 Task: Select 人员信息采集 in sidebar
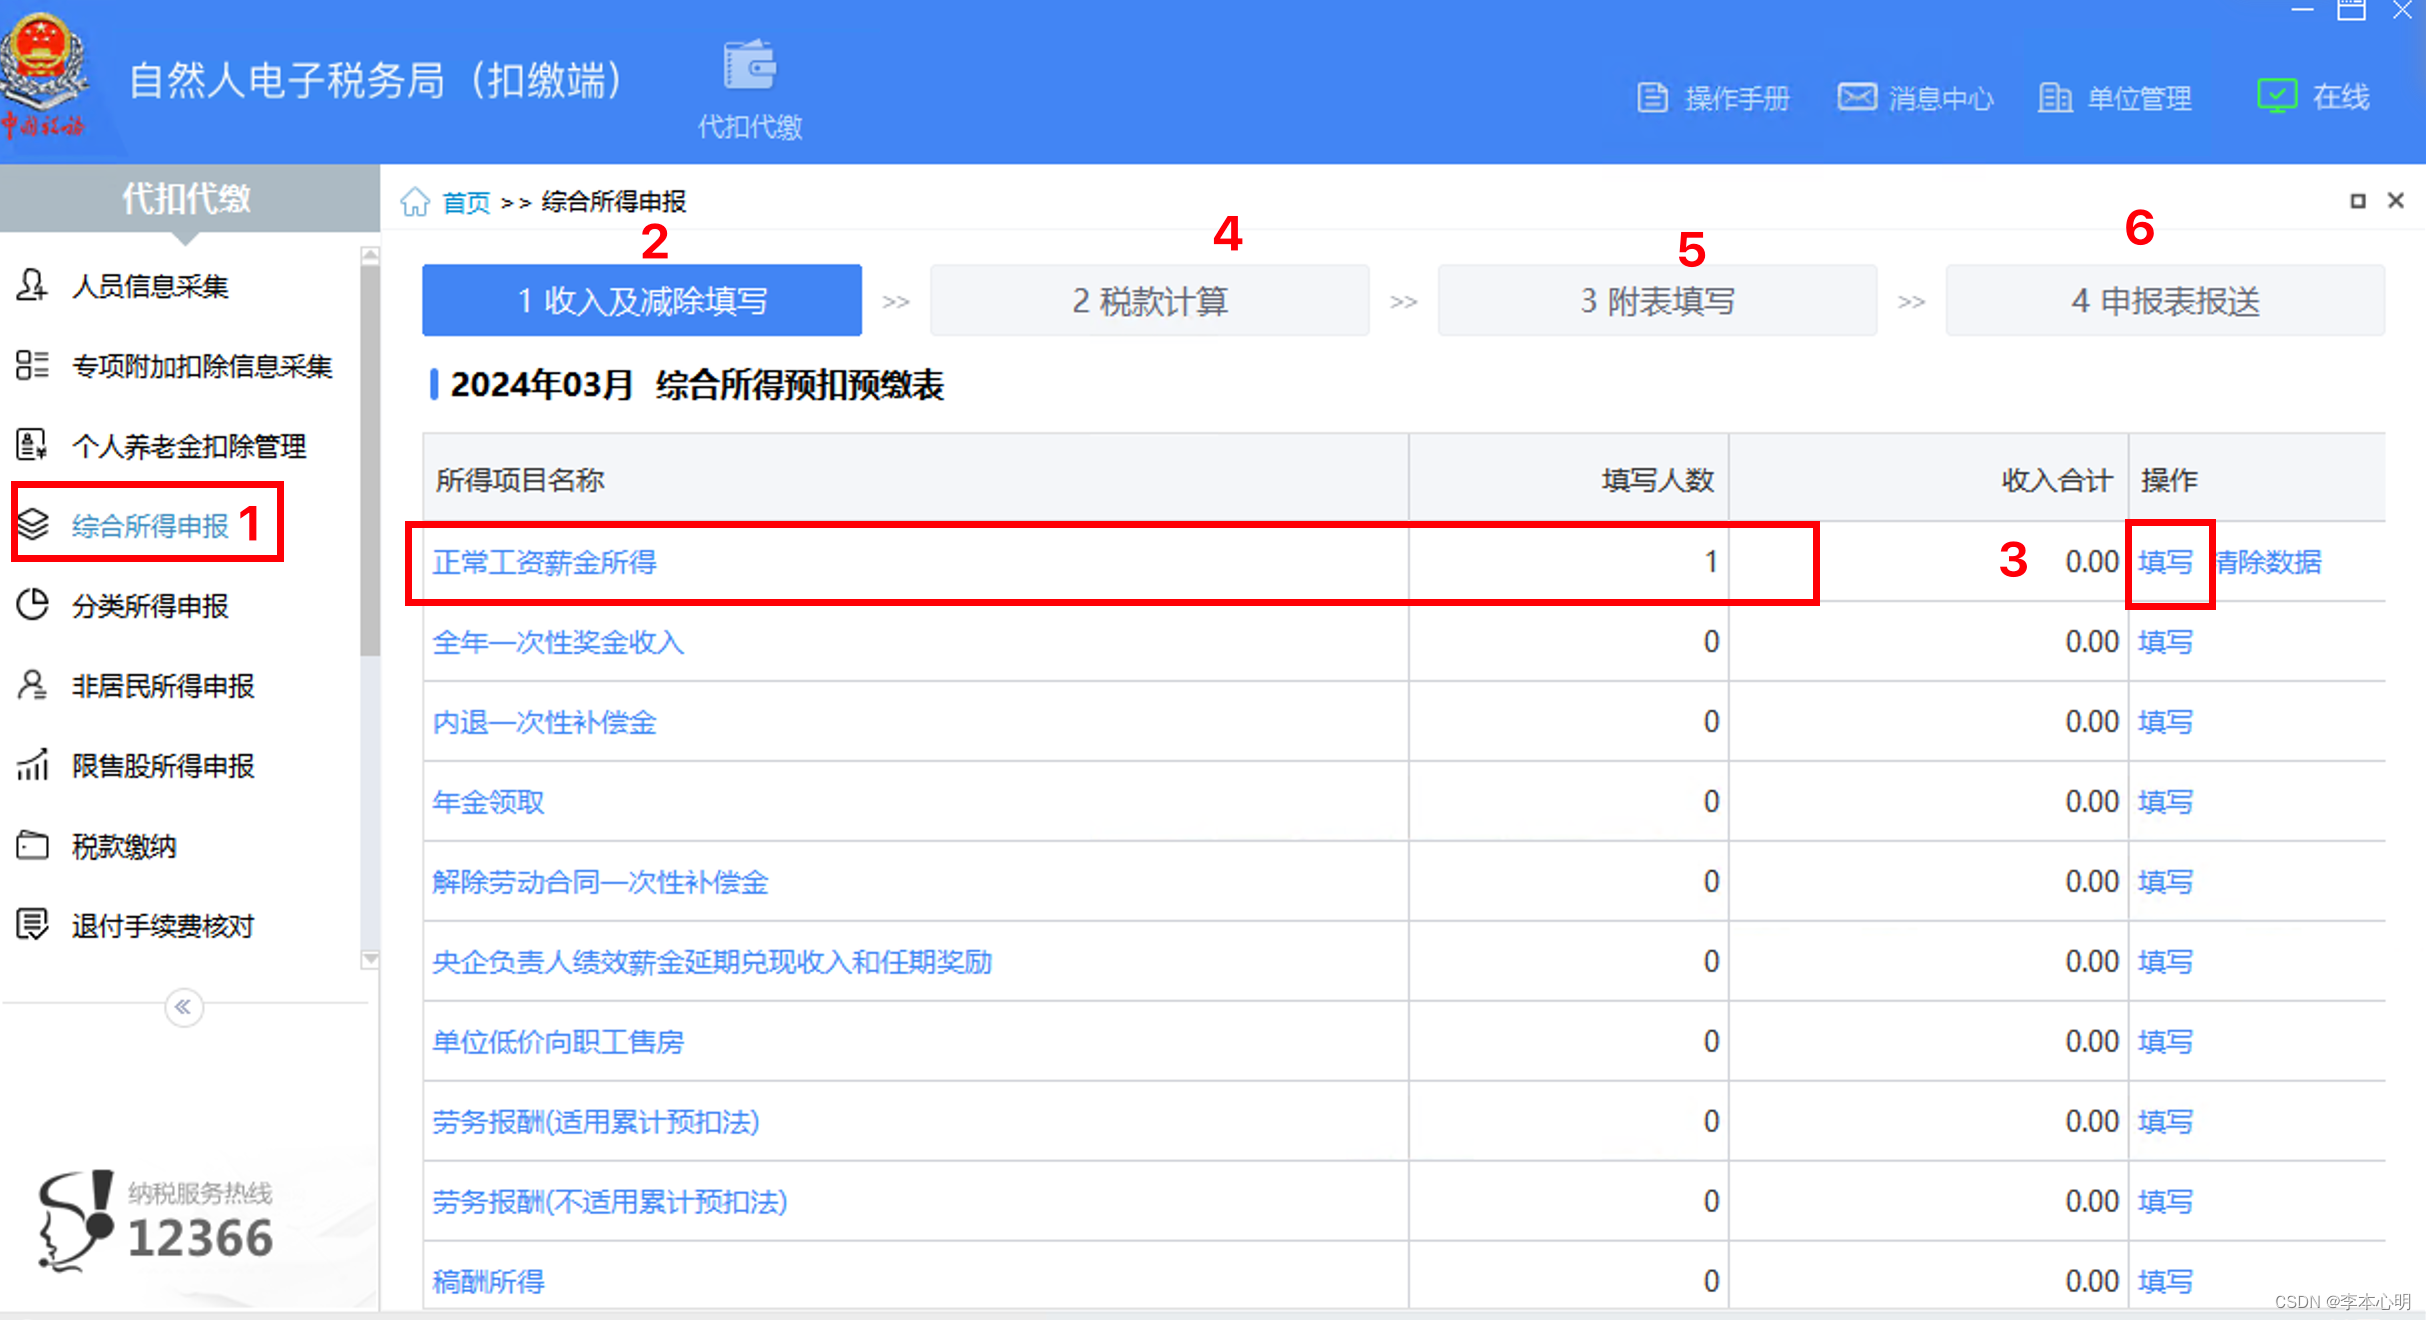click(x=150, y=286)
